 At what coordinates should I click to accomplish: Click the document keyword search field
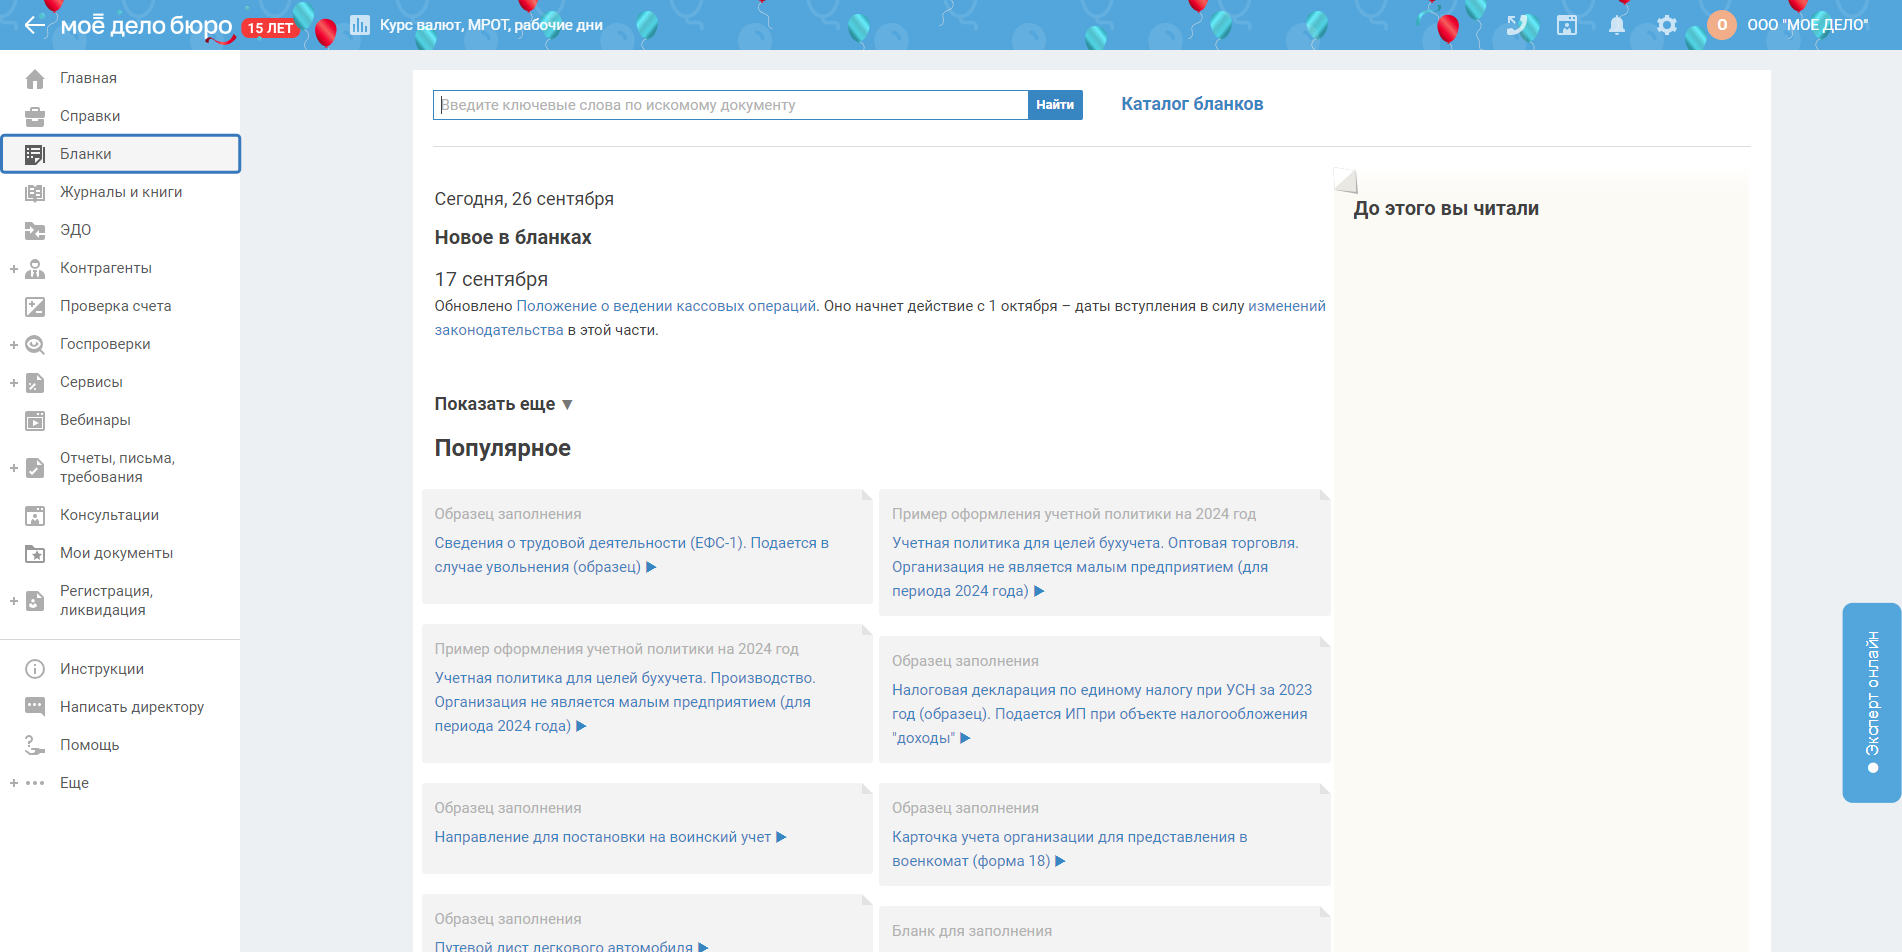[x=730, y=105]
